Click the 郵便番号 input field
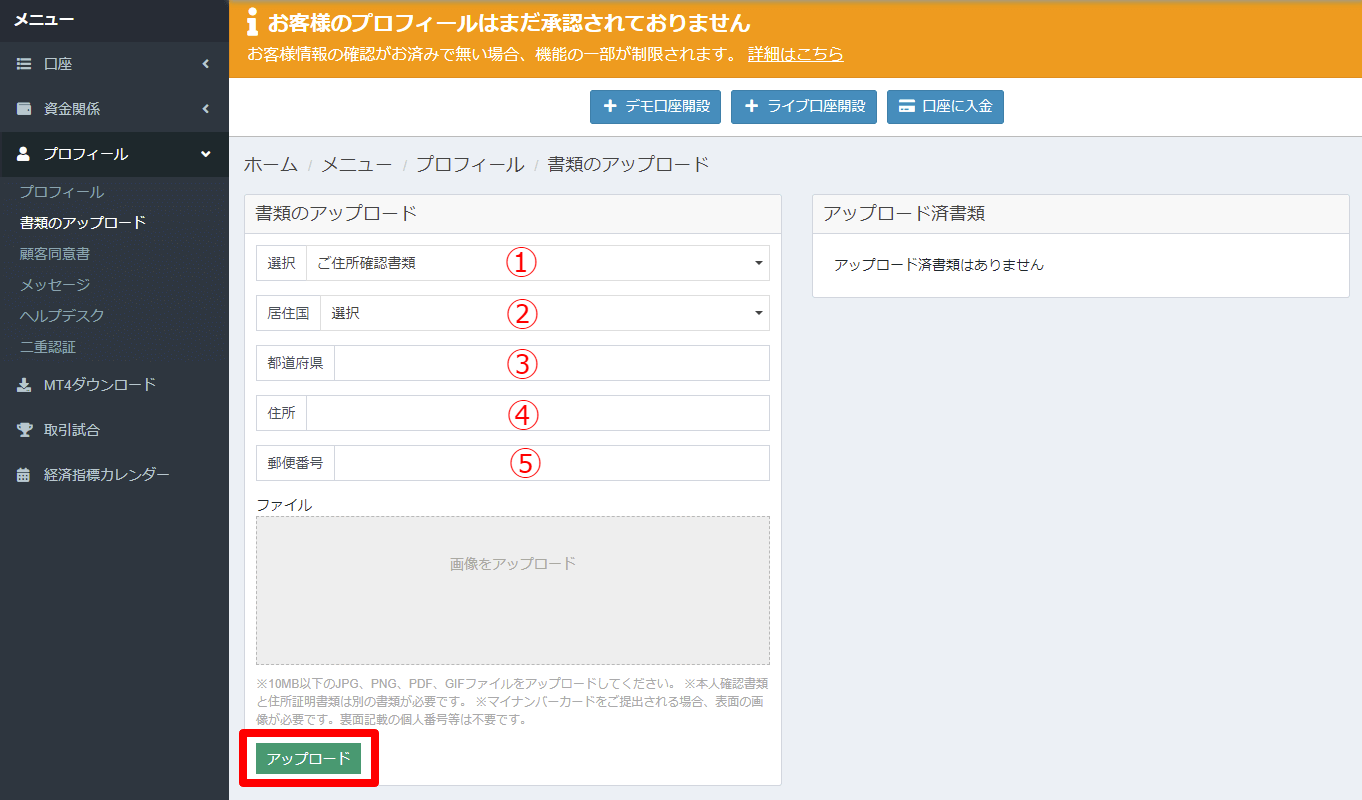The image size is (1362, 800). click(551, 463)
